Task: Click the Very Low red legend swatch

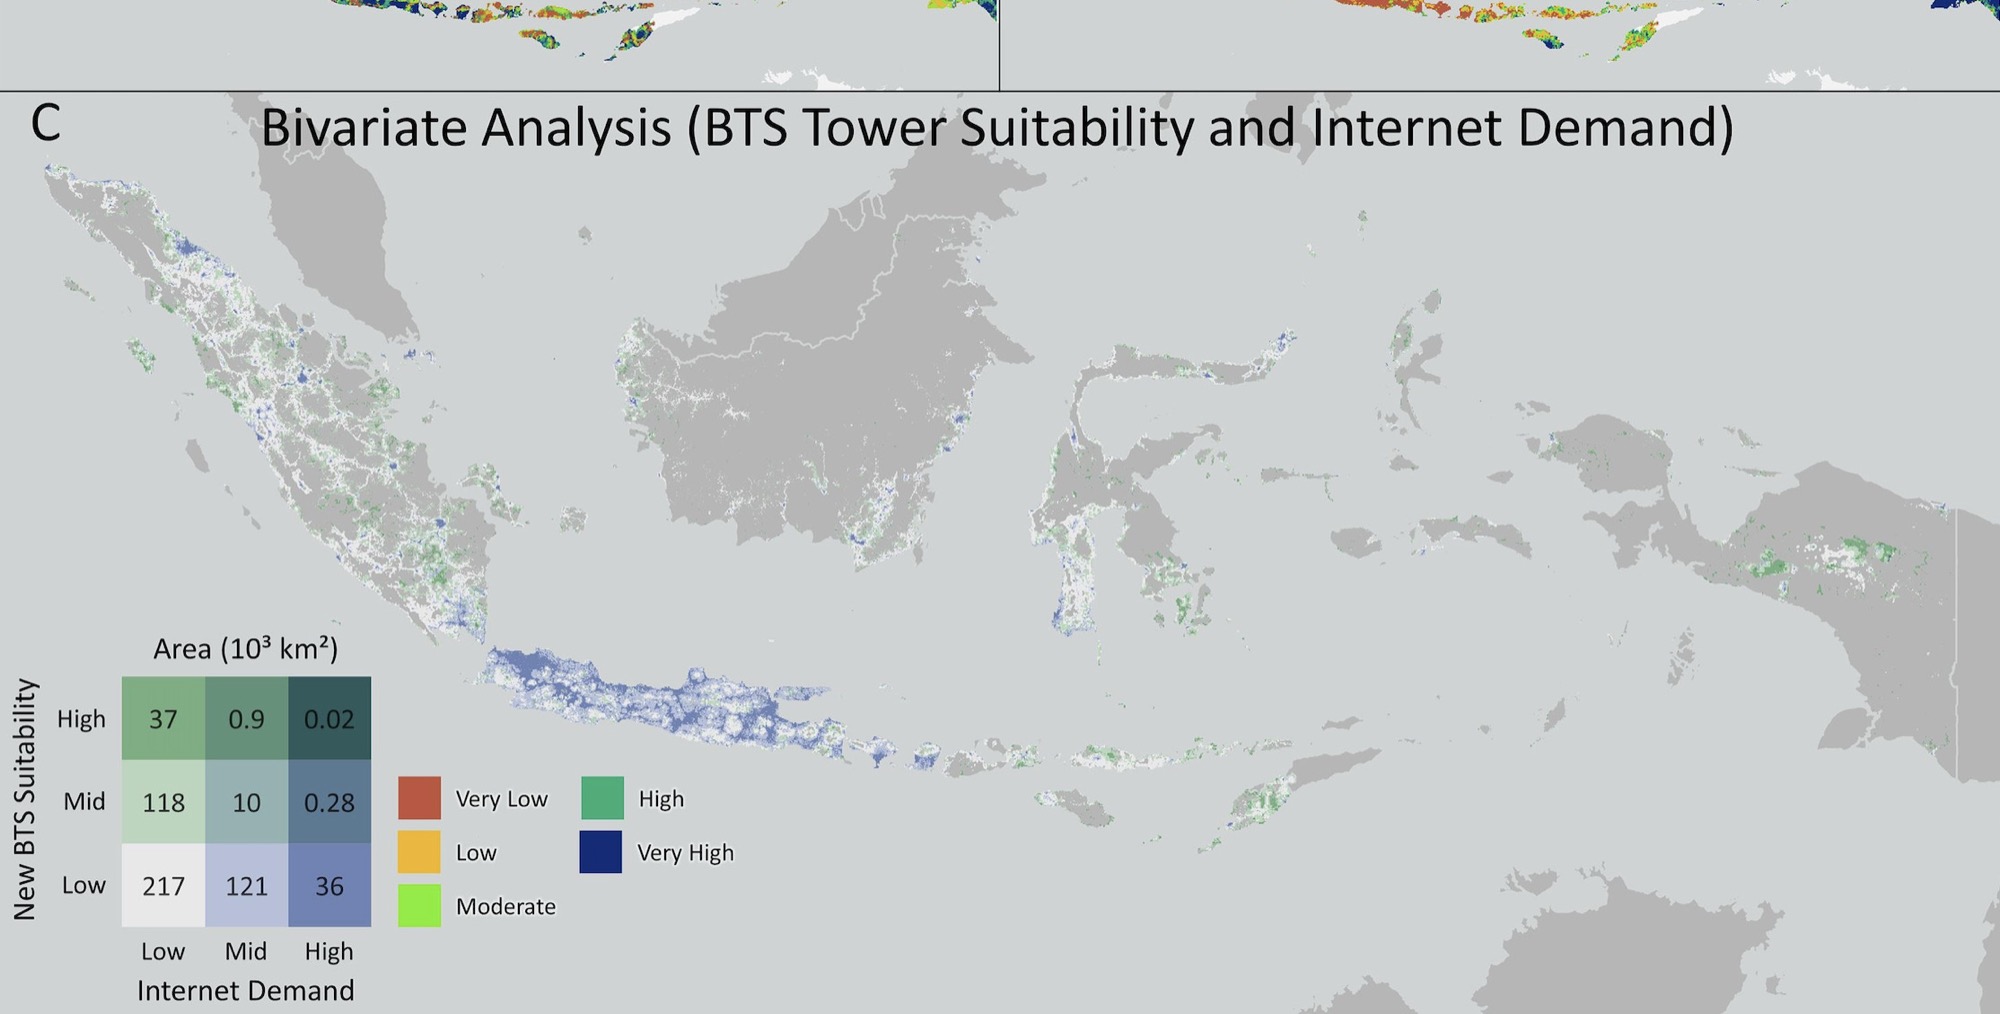Action: tap(419, 798)
